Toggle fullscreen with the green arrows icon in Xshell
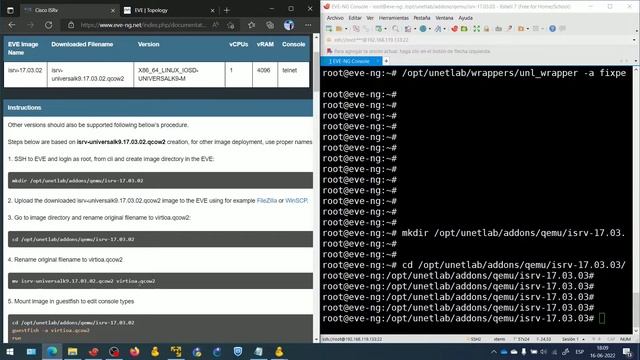640x360 pixels. [x=476, y=29]
